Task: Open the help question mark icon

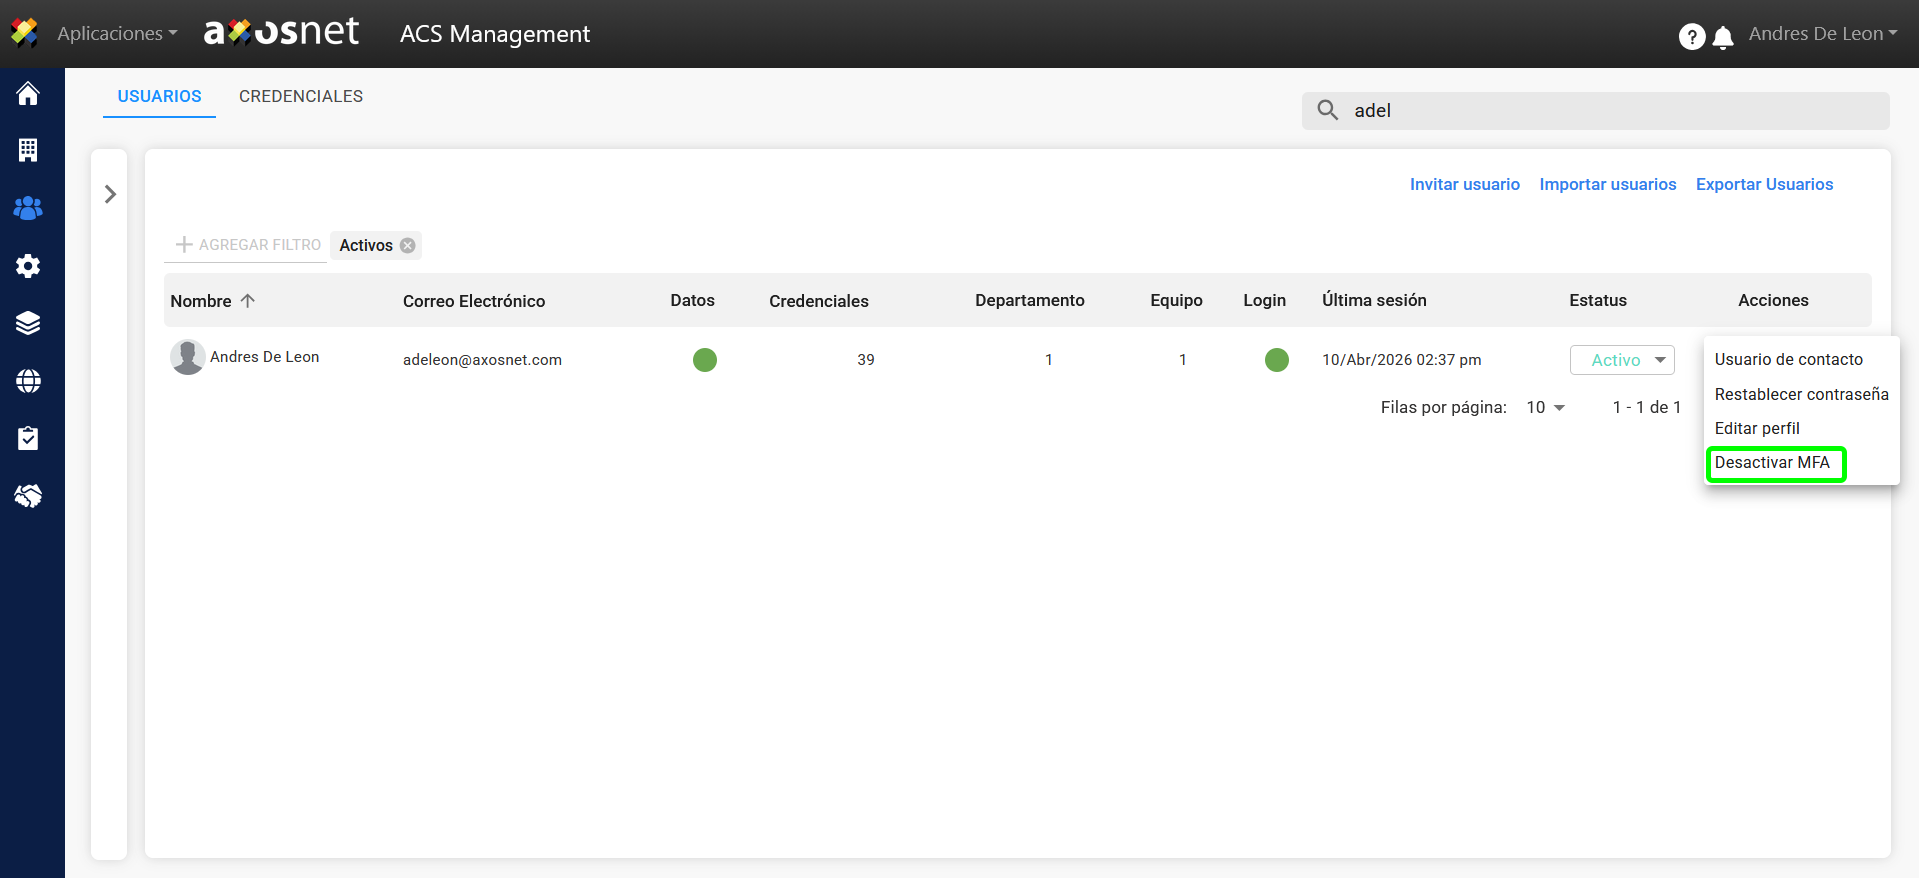Action: coord(1691,37)
